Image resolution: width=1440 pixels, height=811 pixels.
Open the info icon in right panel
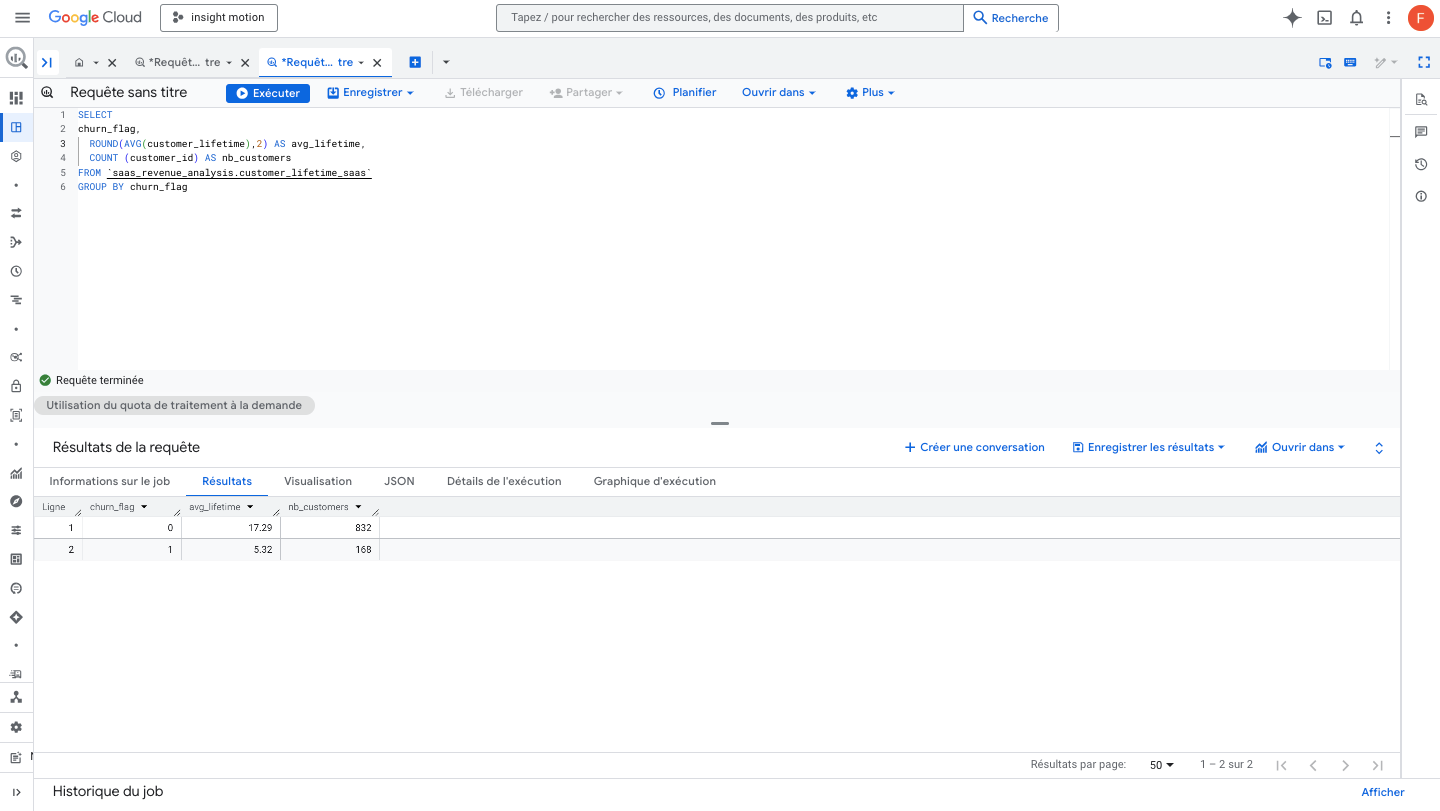(1421, 196)
